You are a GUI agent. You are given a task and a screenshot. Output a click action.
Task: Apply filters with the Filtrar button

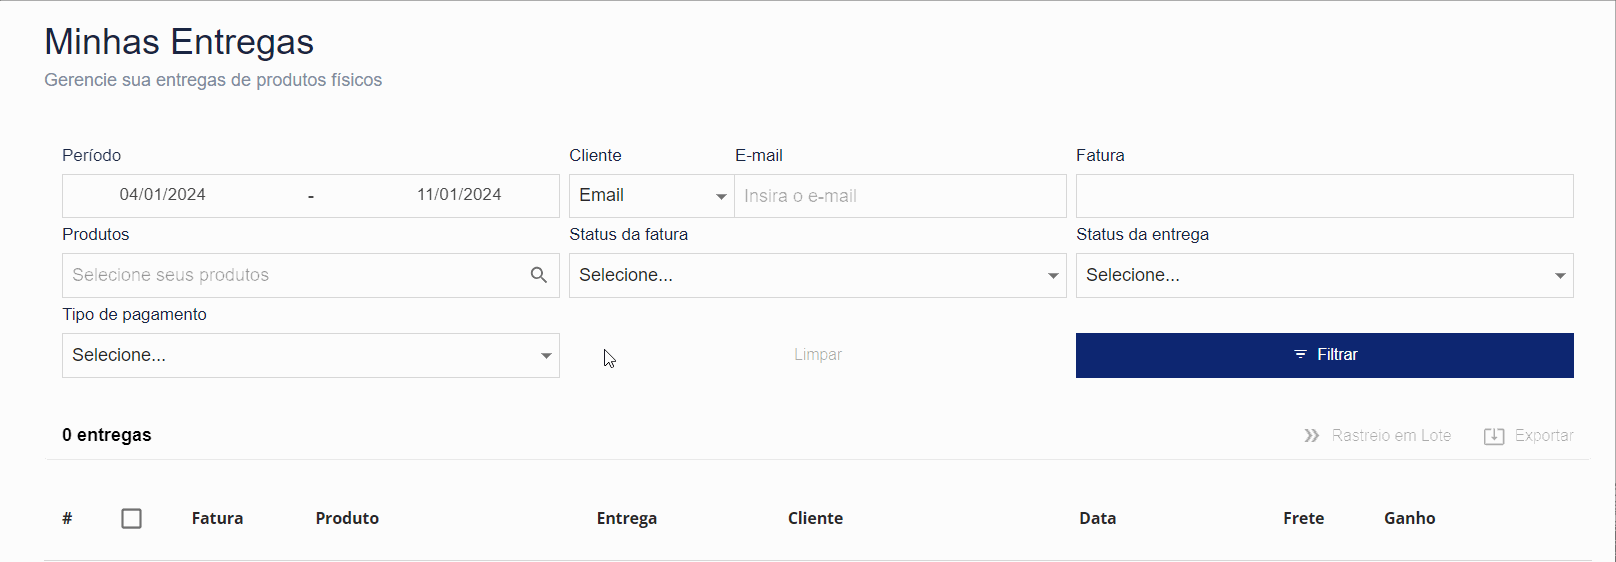tap(1325, 355)
